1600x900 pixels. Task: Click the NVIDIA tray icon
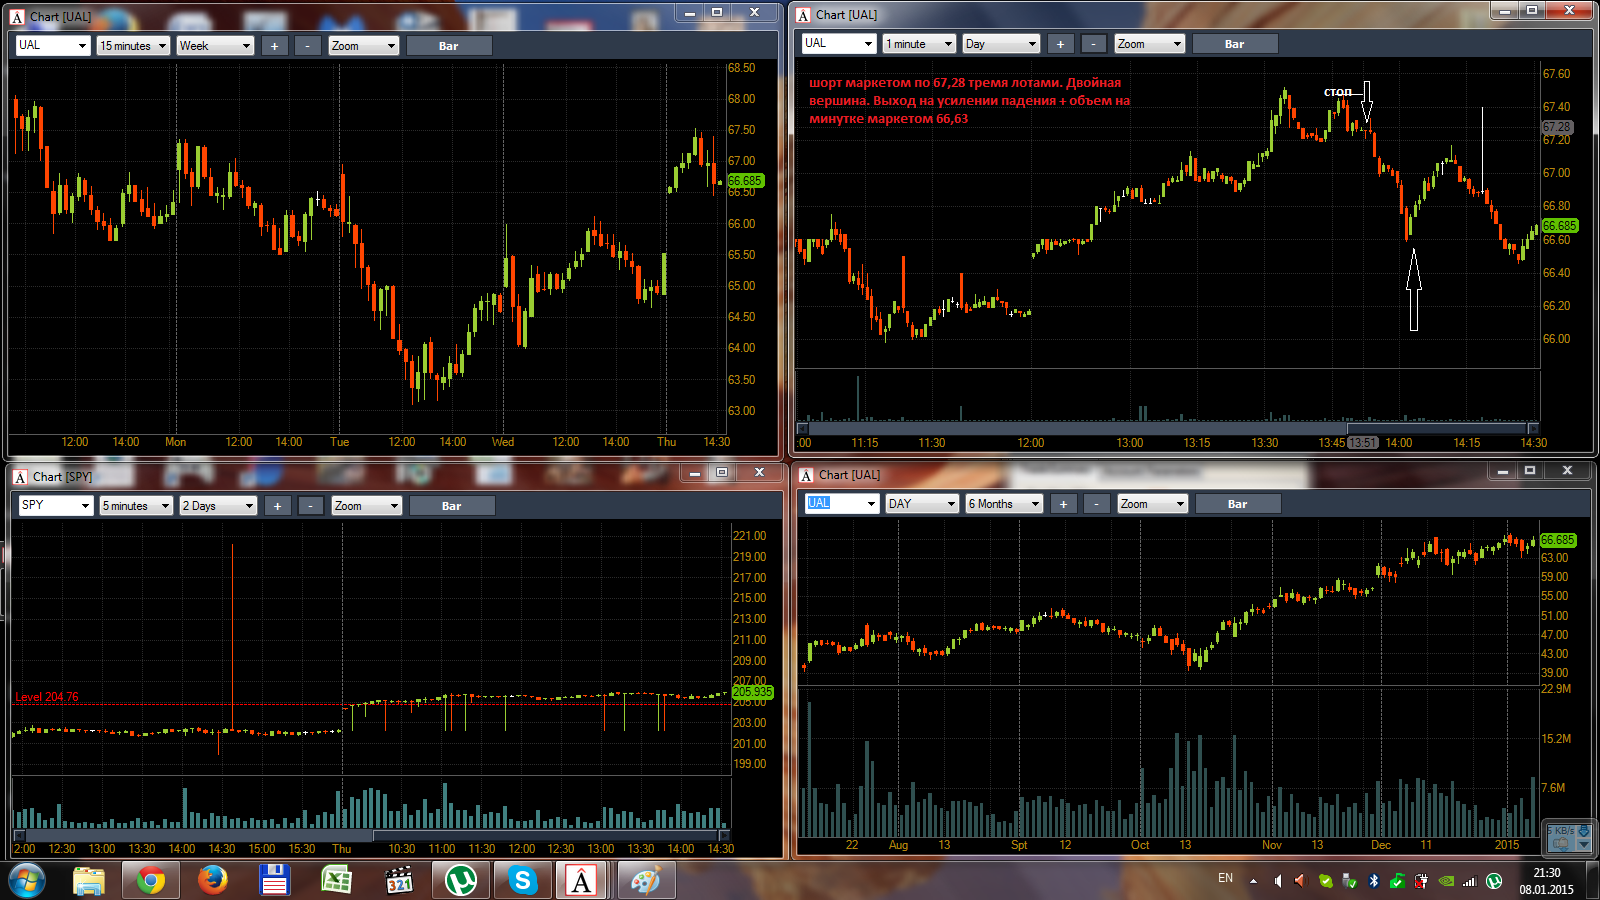click(1446, 881)
